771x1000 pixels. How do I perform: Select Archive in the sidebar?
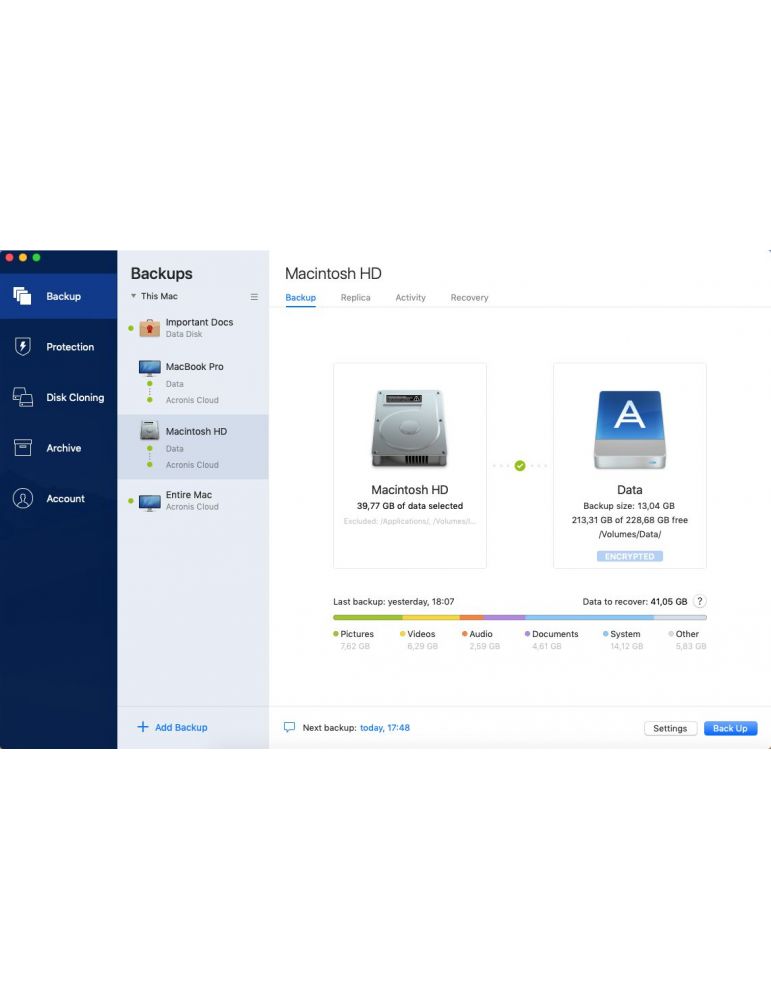point(58,448)
